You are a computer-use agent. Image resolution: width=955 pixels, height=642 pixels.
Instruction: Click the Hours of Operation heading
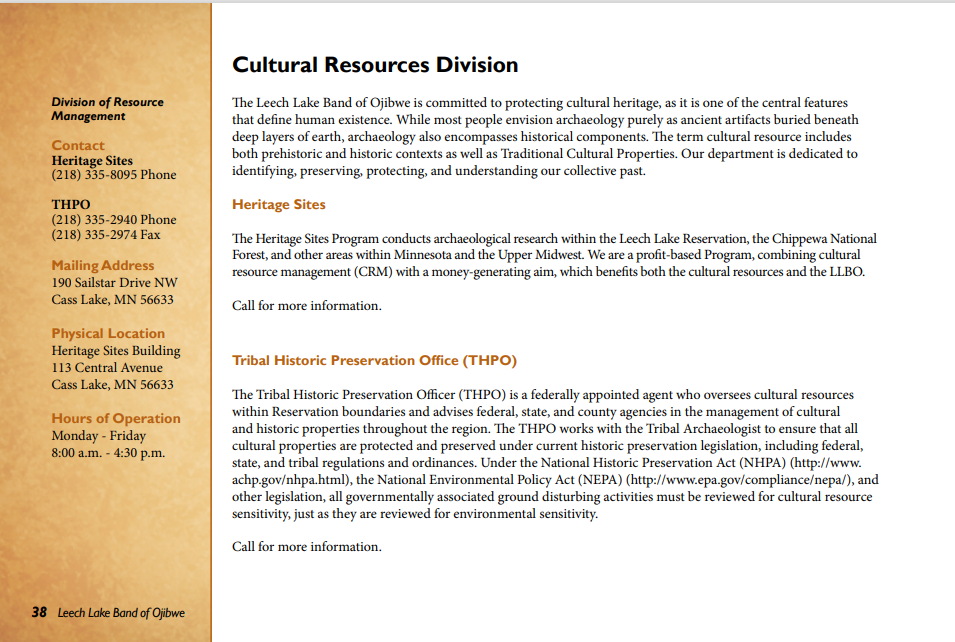(116, 418)
